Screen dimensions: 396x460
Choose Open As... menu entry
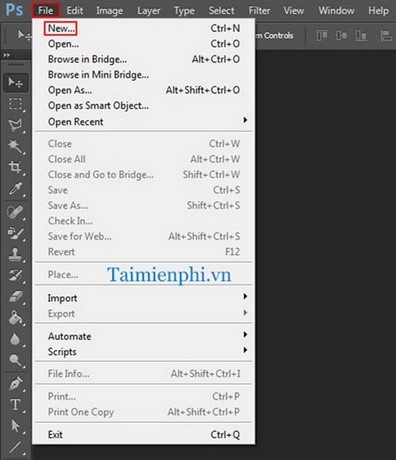pyautogui.click(x=144, y=90)
